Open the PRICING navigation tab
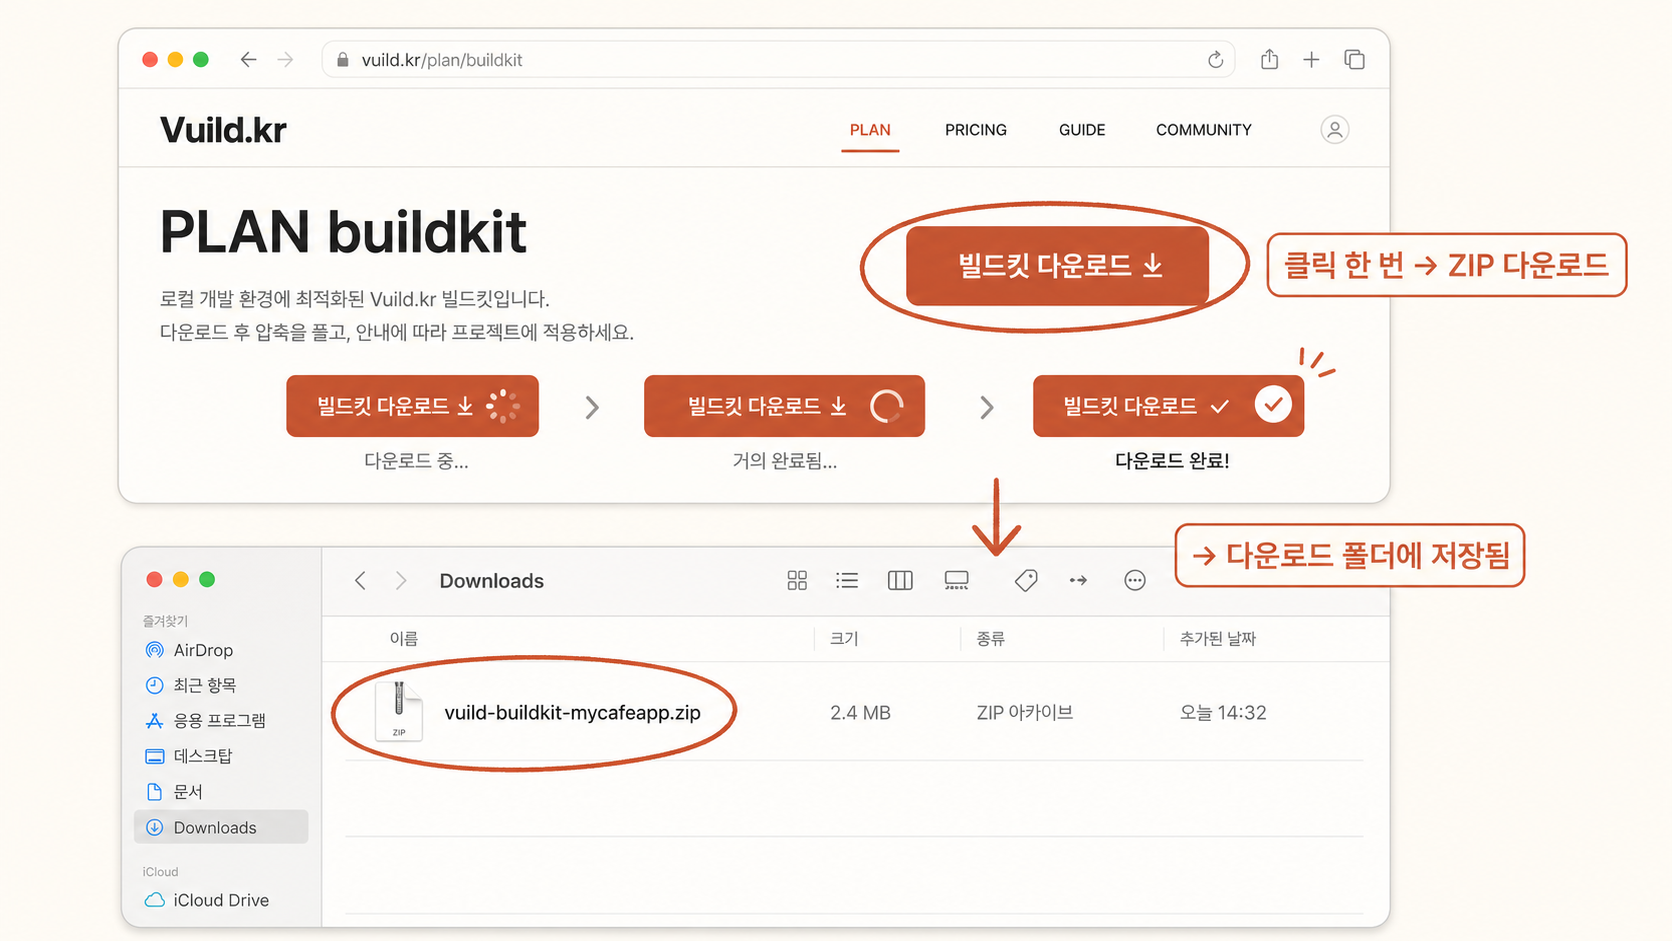 (x=976, y=130)
